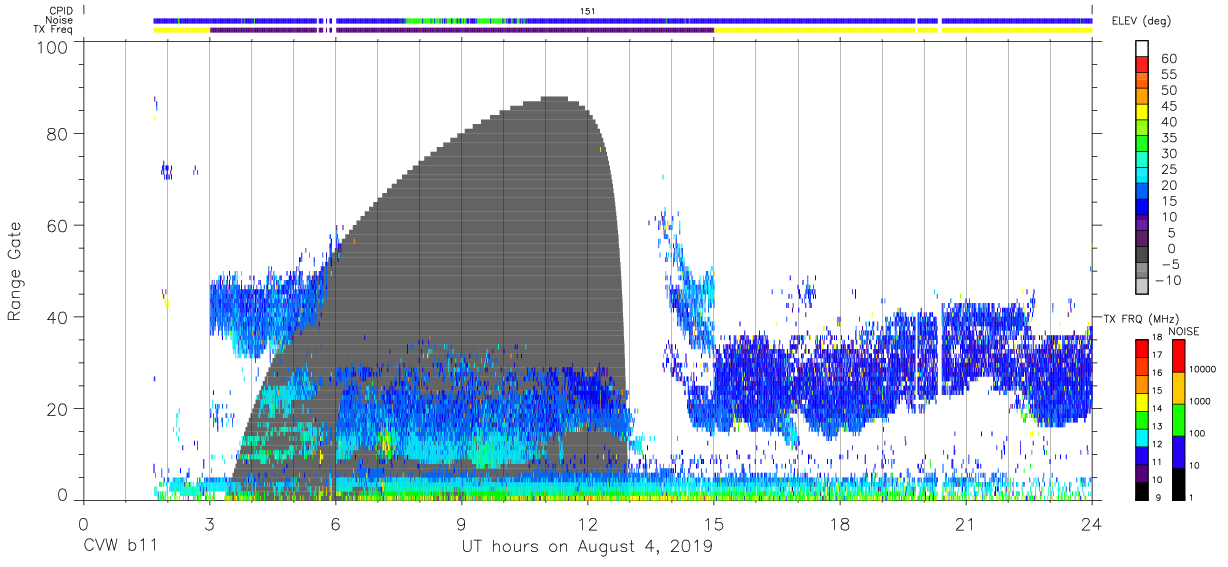Viewport: 1228px width, 567px height.
Task: Click the '21' UT hour tick label
Action: point(966,523)
